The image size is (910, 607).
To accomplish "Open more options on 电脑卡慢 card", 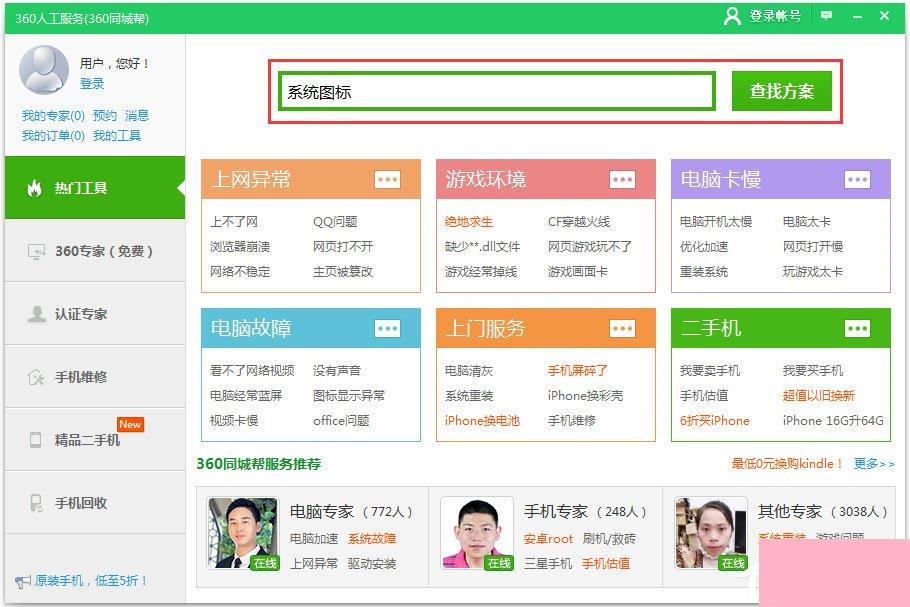I will [x=857, y=179].
